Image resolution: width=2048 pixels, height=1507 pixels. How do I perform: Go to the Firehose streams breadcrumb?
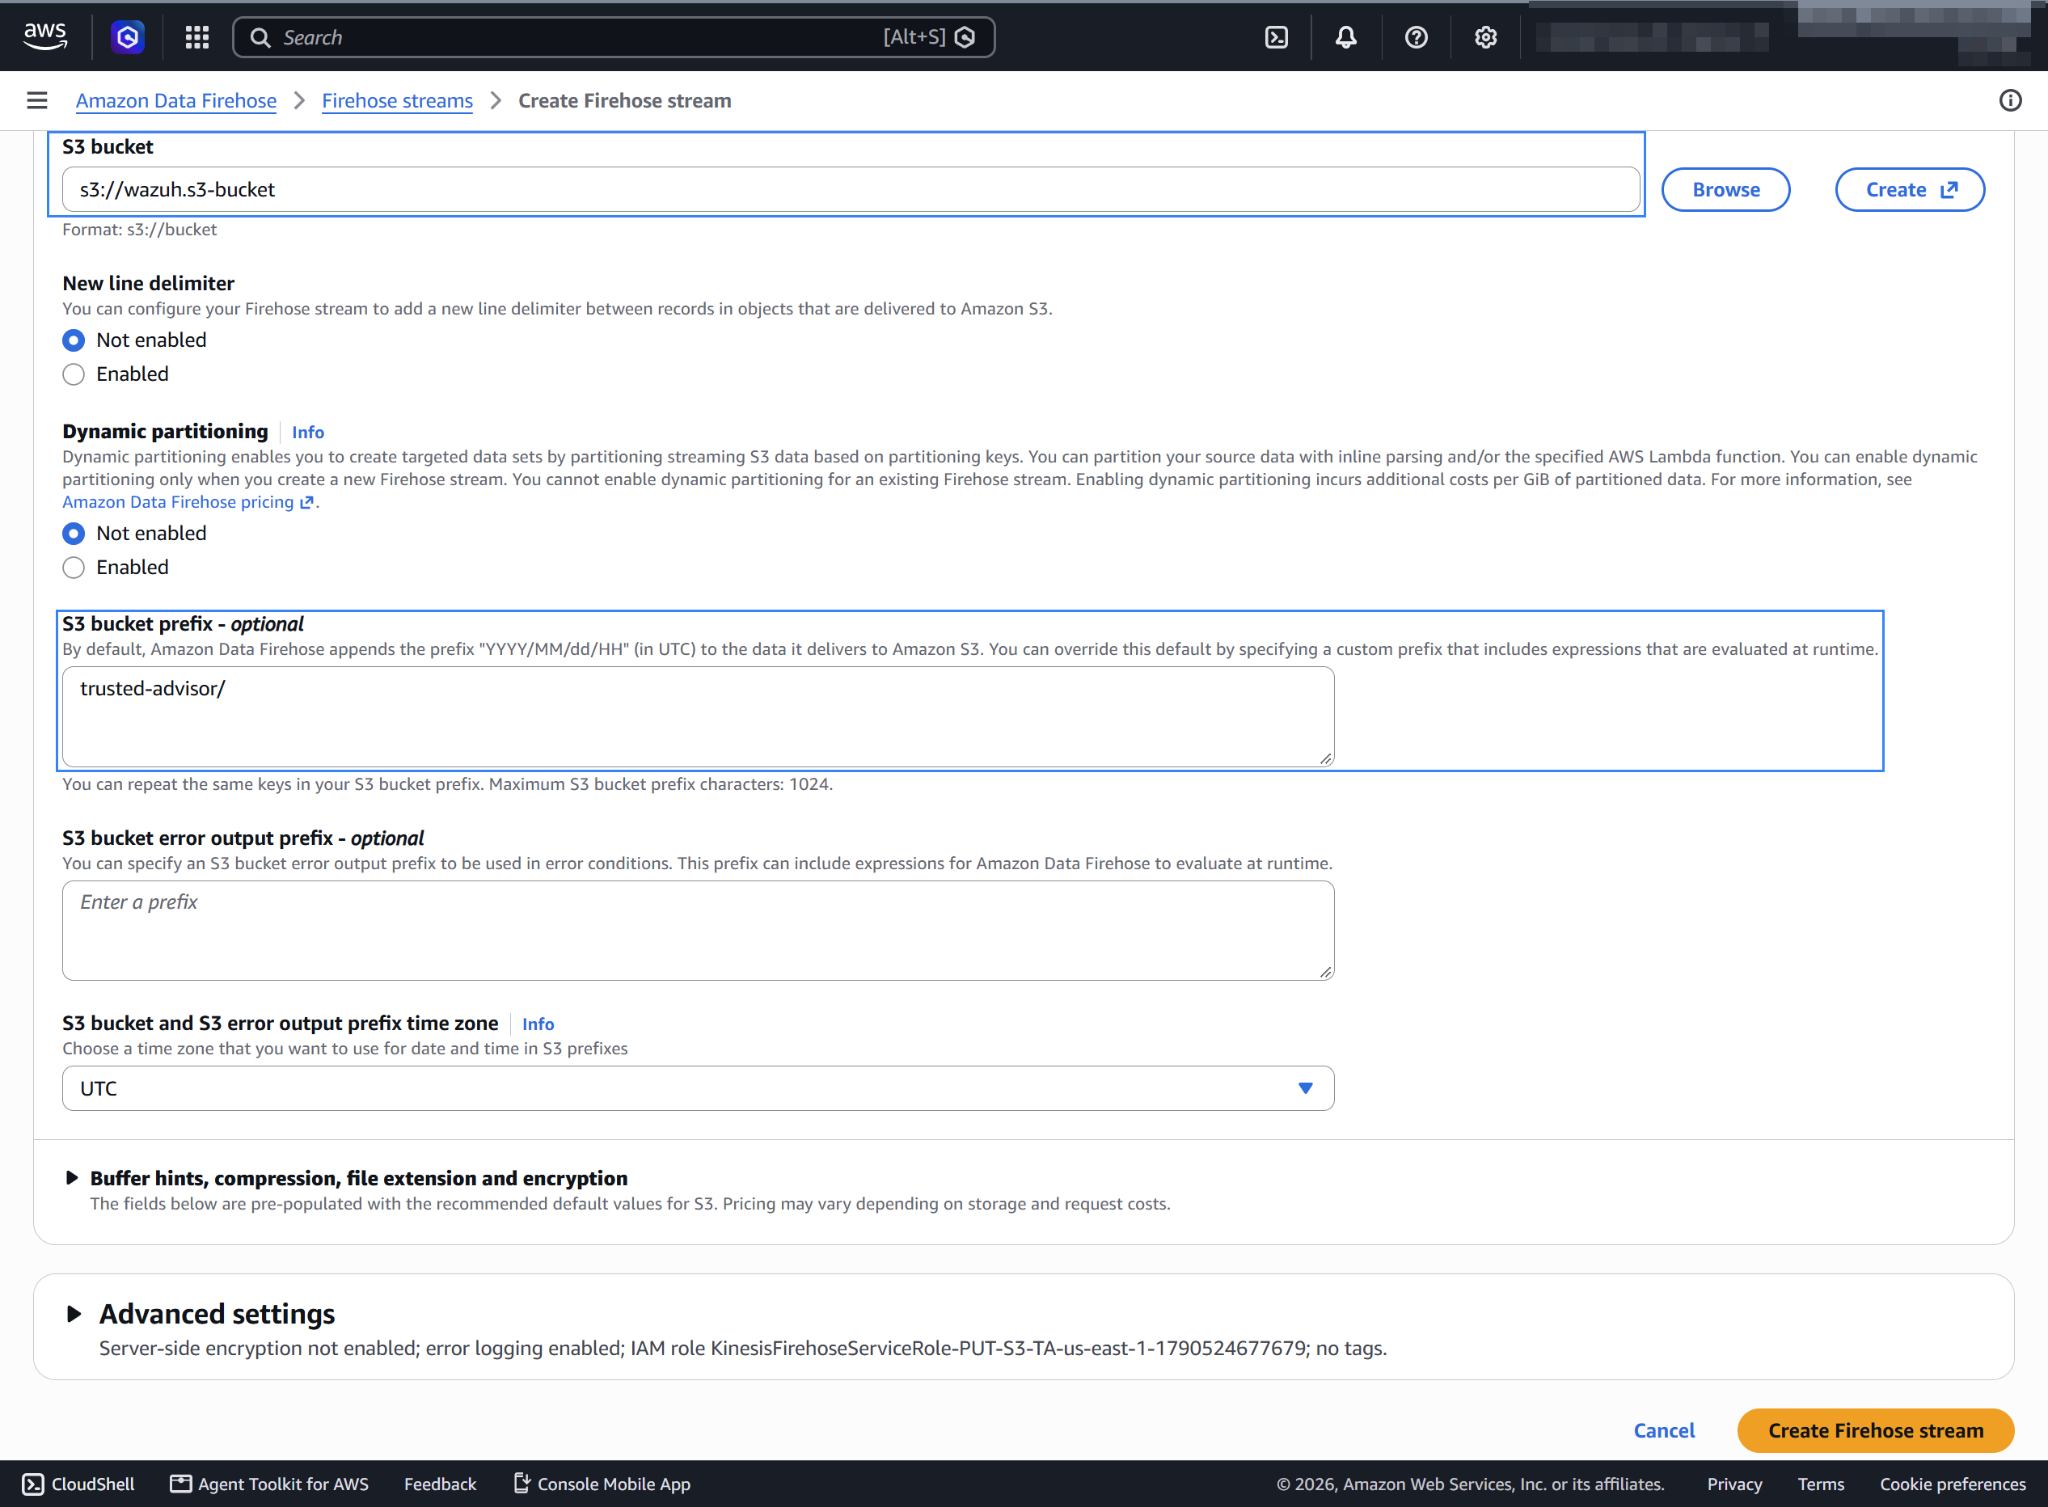(x=397, y=100)
